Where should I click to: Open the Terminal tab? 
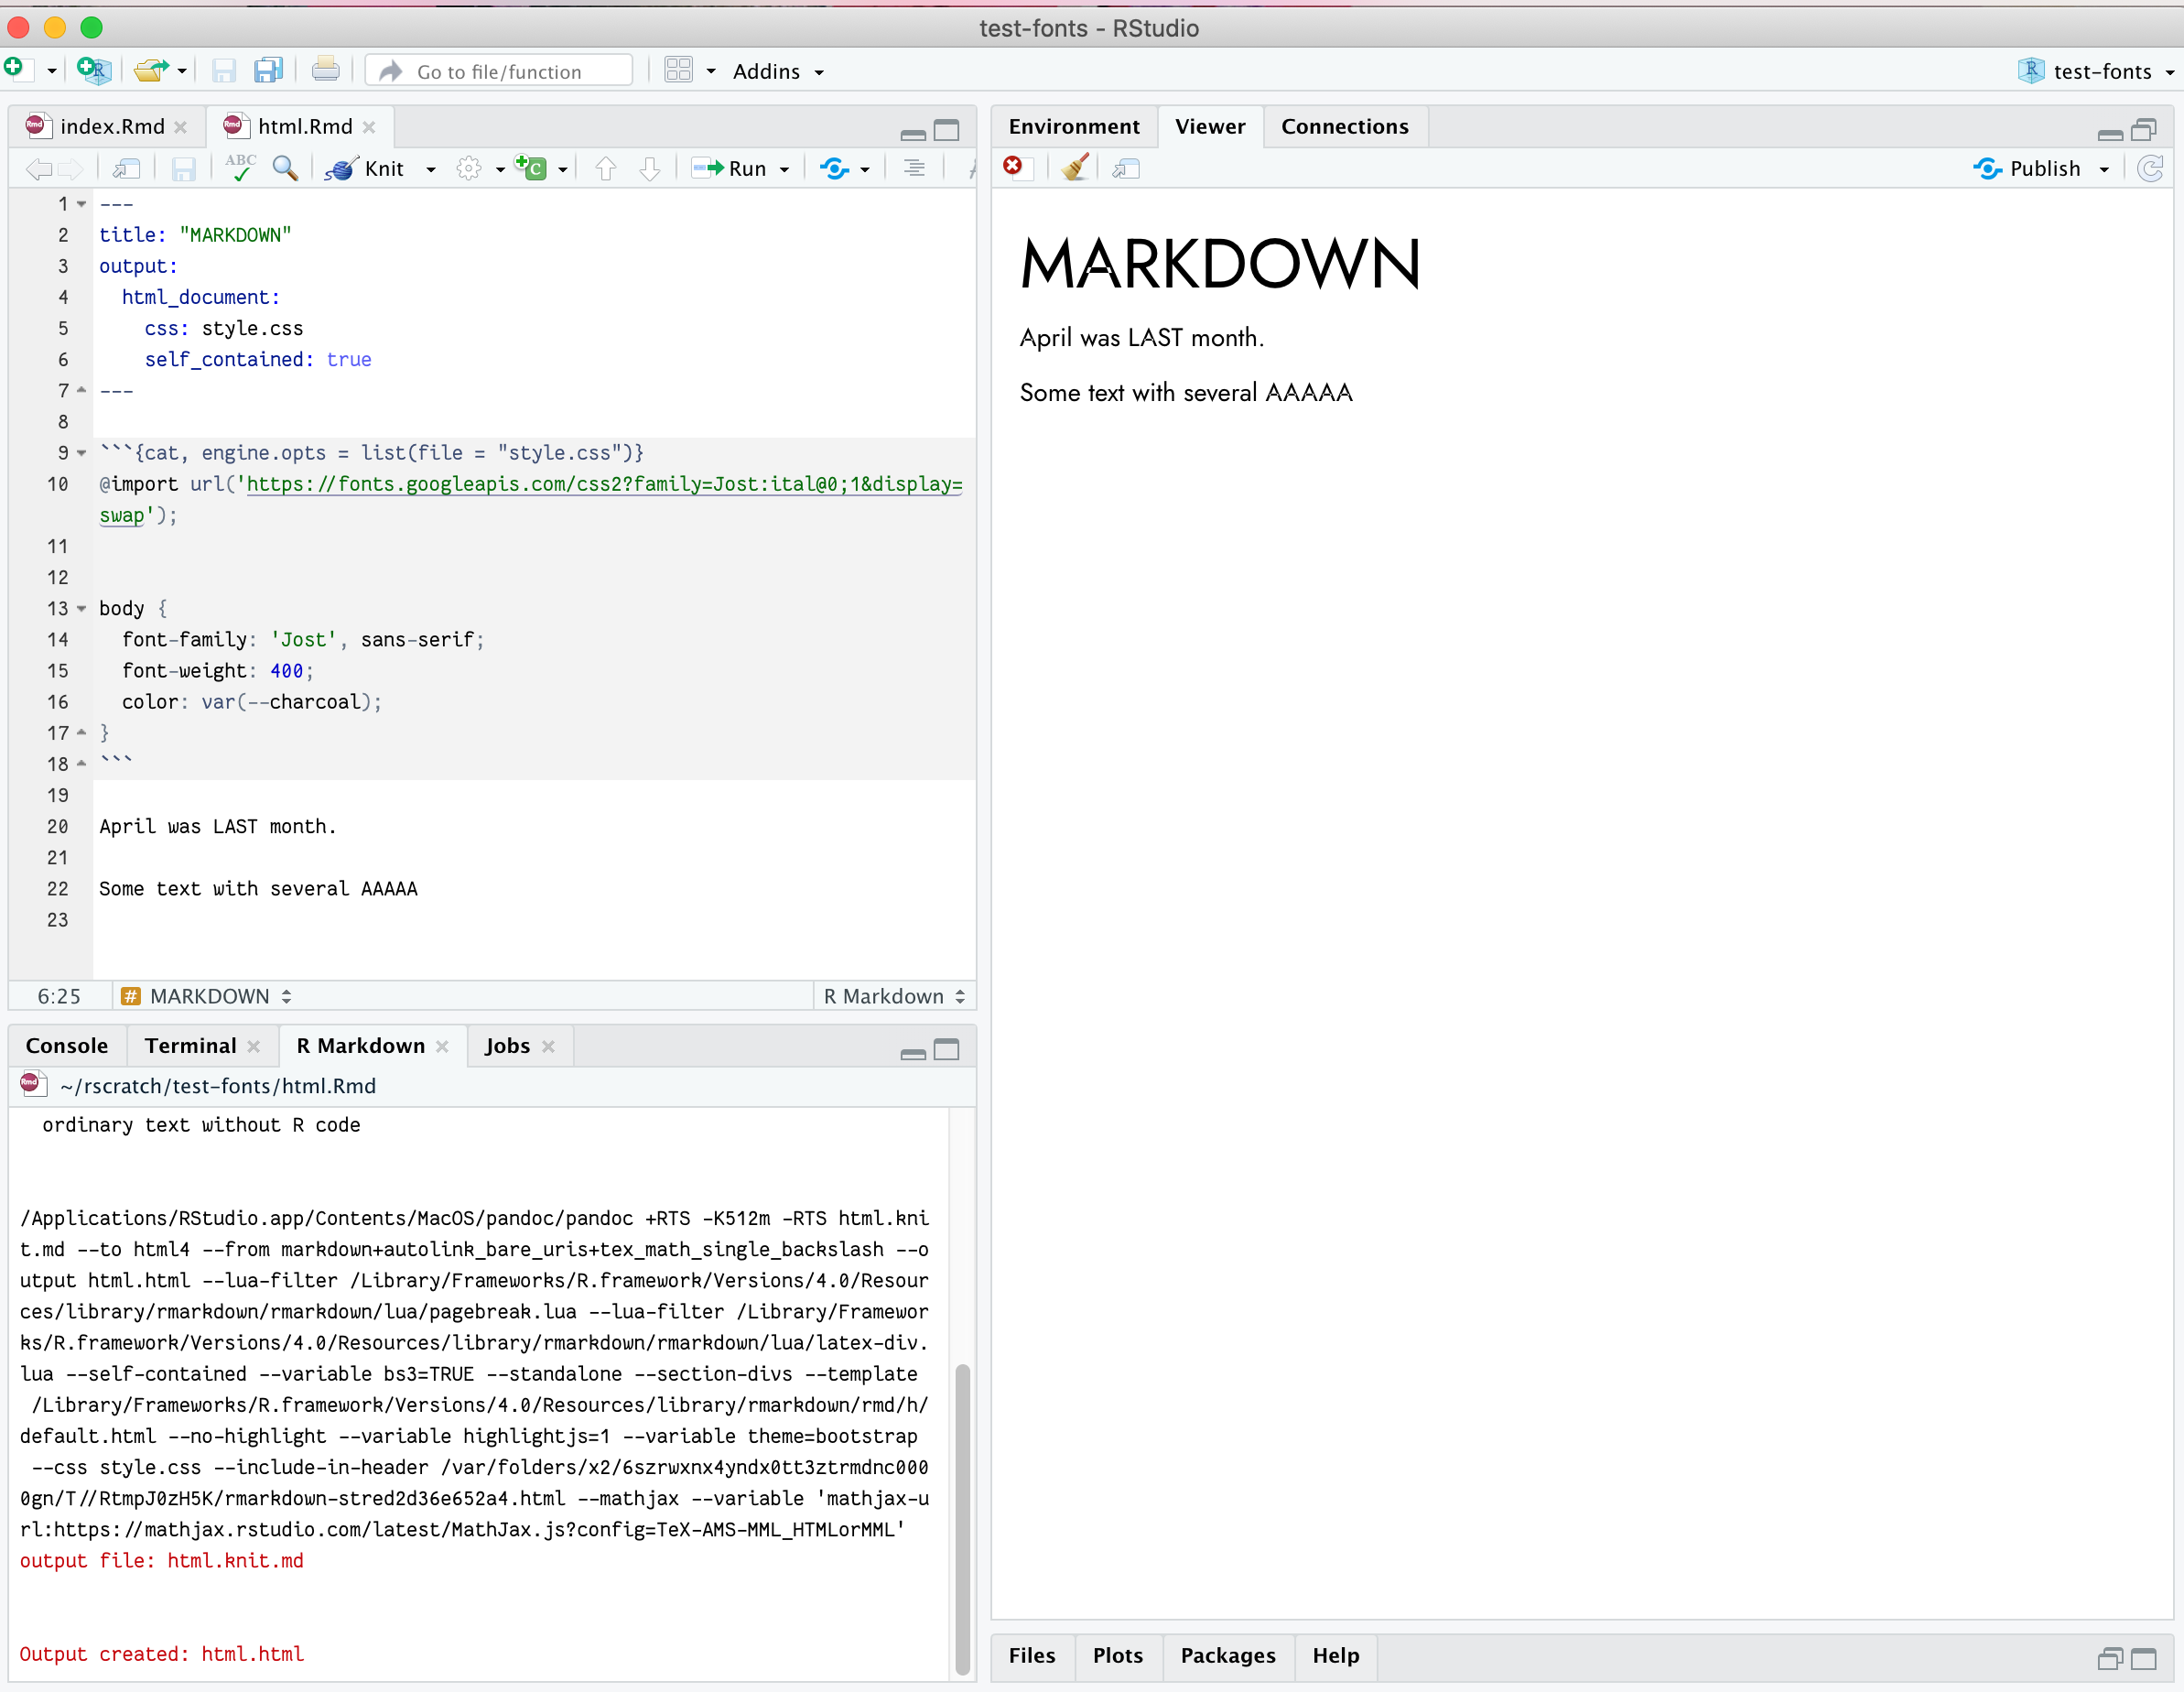(190, 1045)
